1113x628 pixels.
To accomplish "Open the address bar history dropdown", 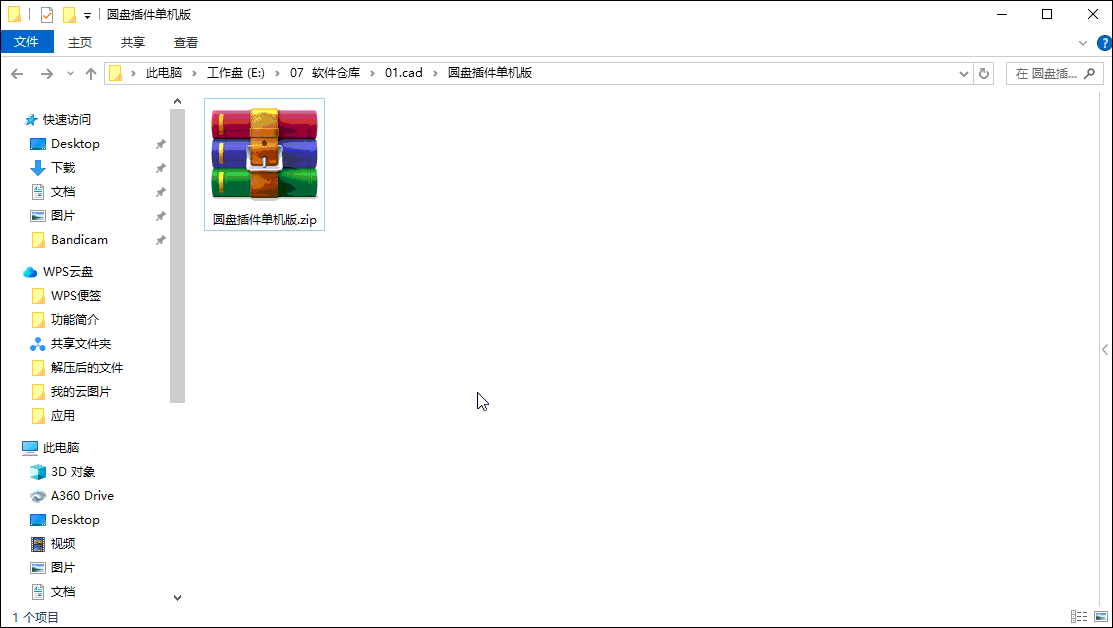I will [x=964, y=74].
